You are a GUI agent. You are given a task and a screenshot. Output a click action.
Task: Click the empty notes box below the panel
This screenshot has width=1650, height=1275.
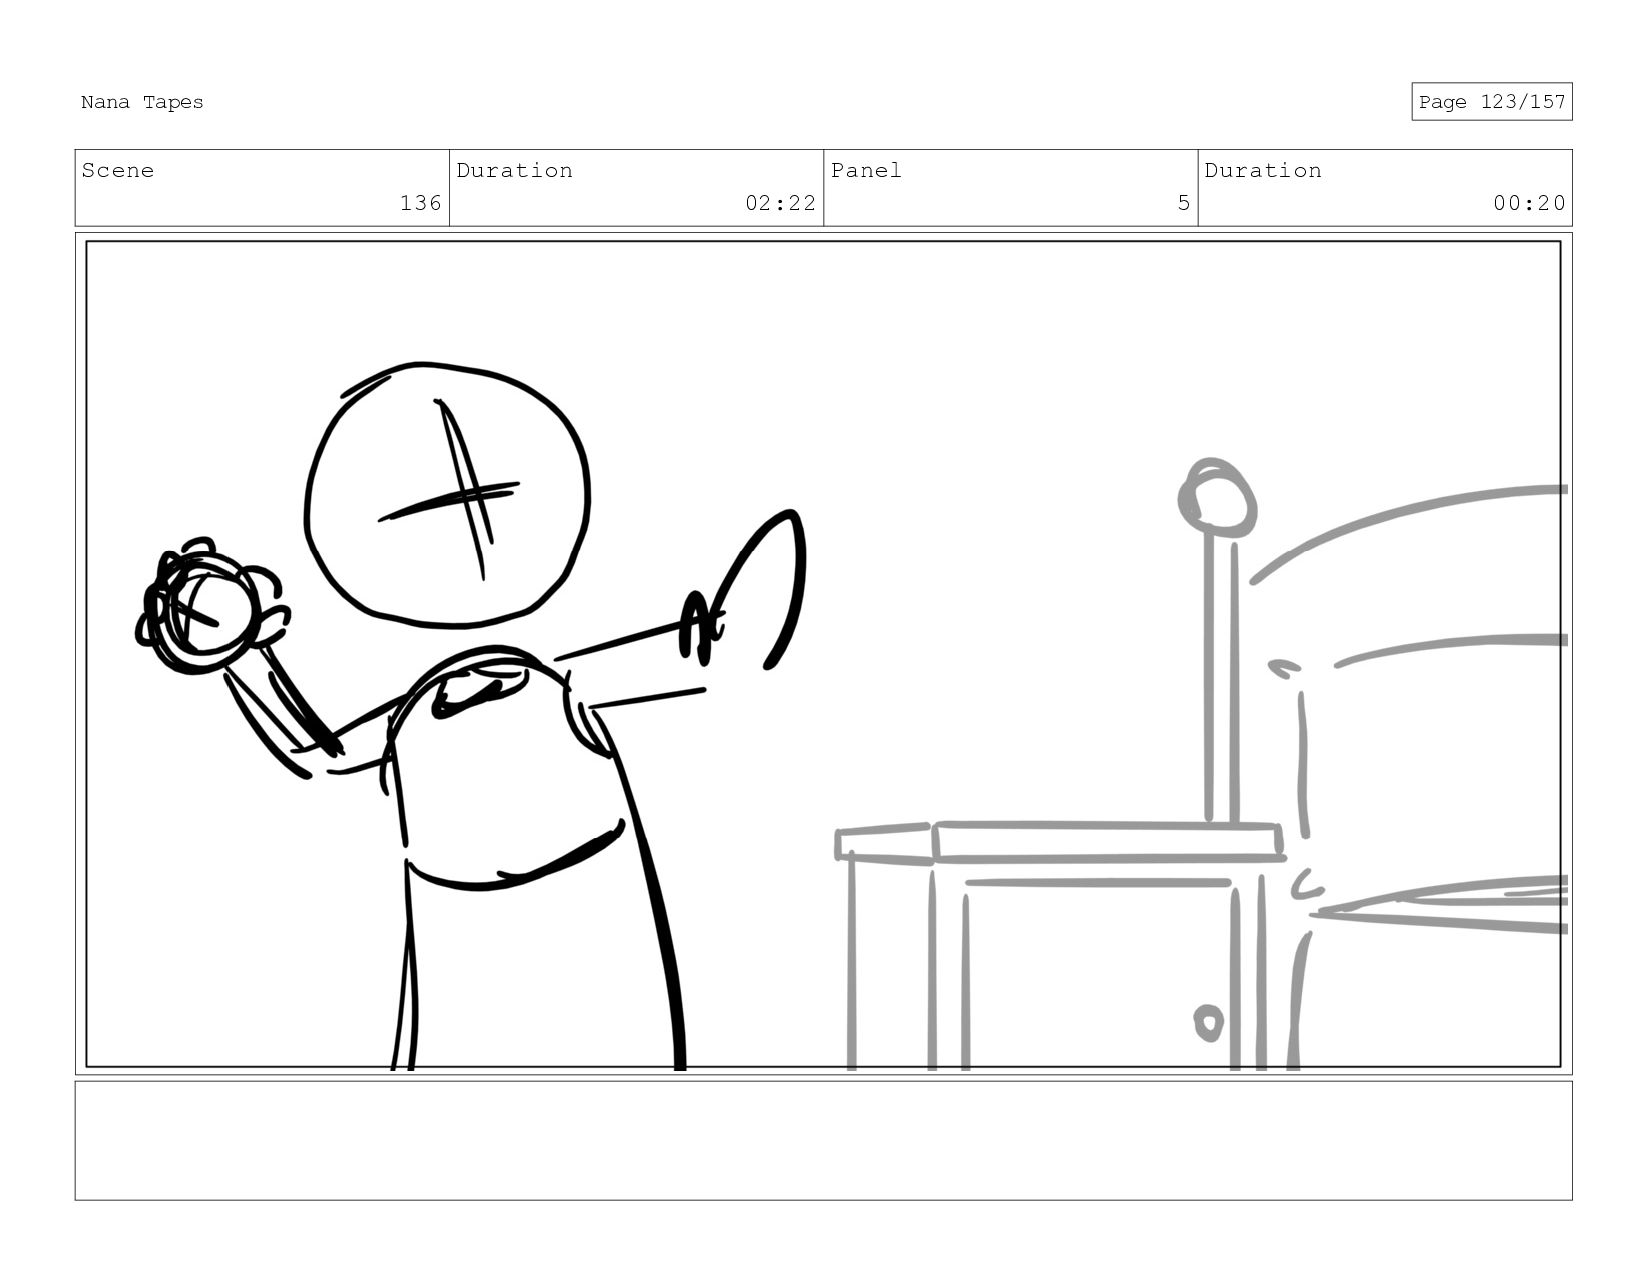click(x=823, y=1140)
